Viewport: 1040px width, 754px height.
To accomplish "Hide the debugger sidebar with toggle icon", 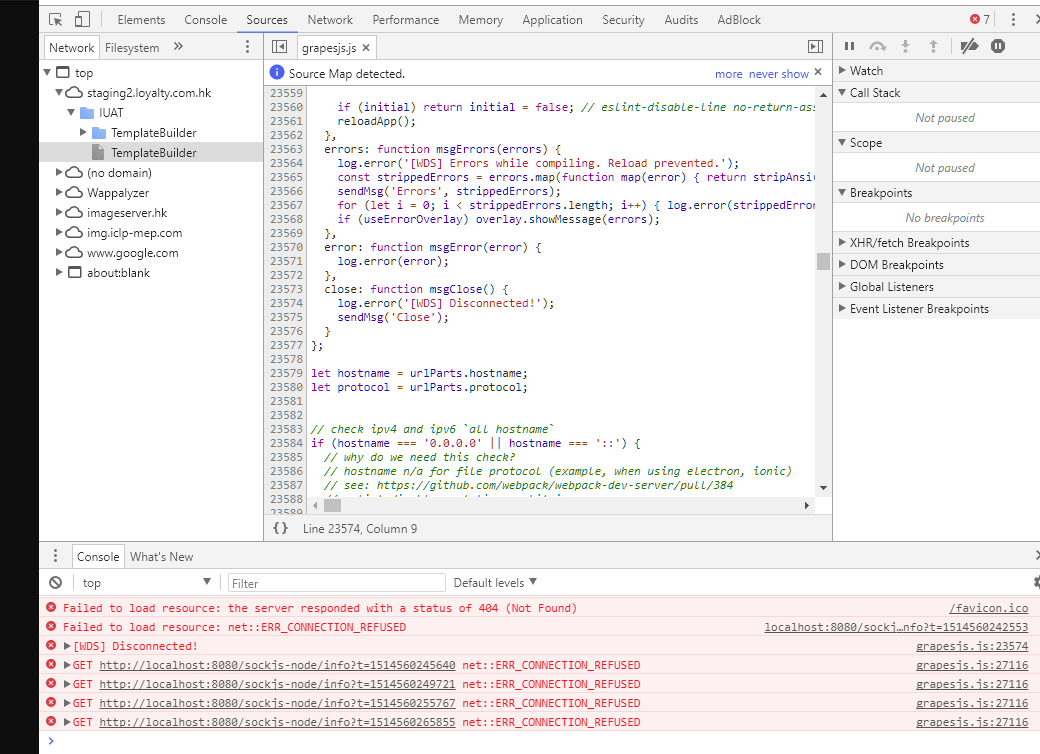I will coord(815,46).
